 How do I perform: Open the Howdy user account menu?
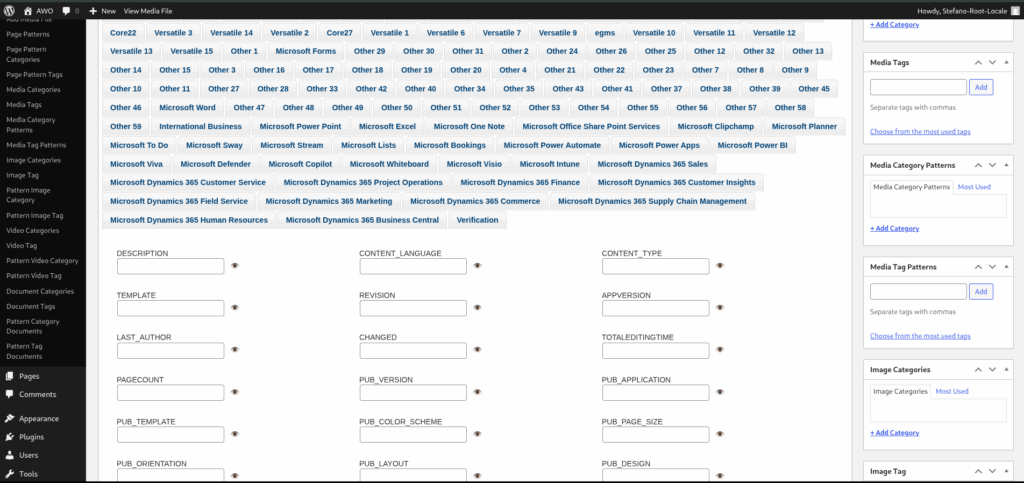pyautogui.click(x=968, y=11)
